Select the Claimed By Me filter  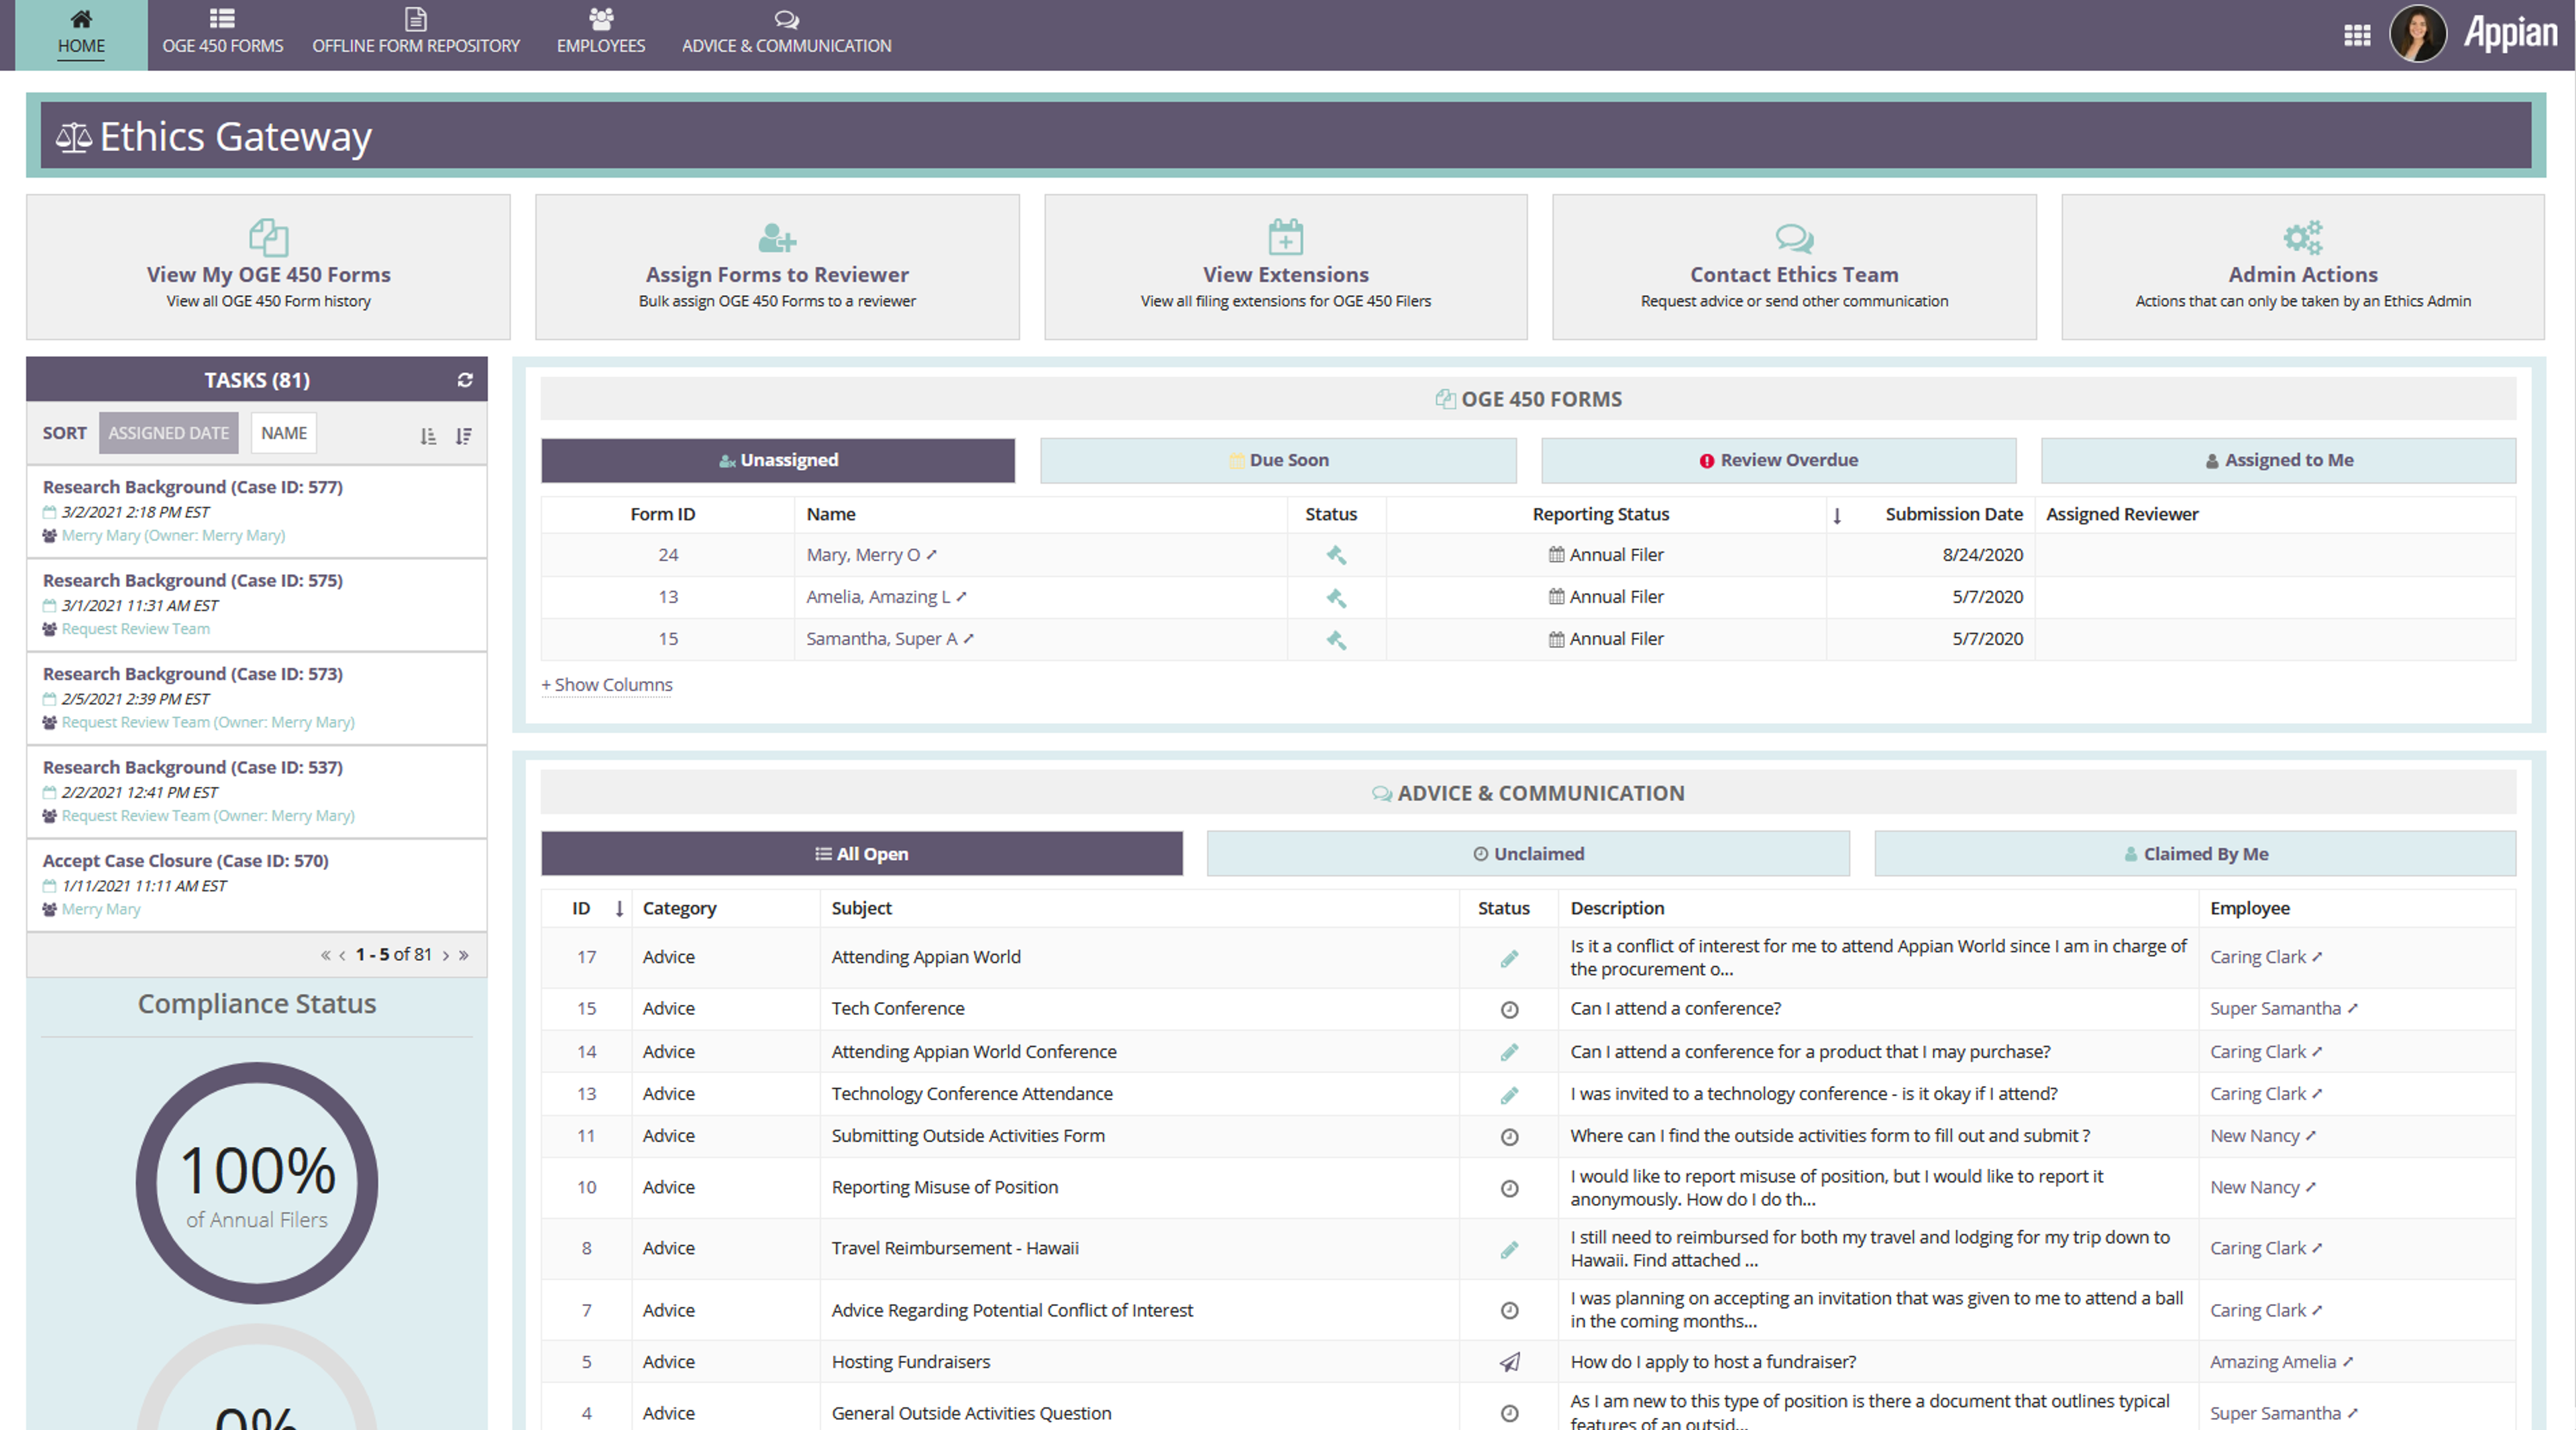[2195, 854]
